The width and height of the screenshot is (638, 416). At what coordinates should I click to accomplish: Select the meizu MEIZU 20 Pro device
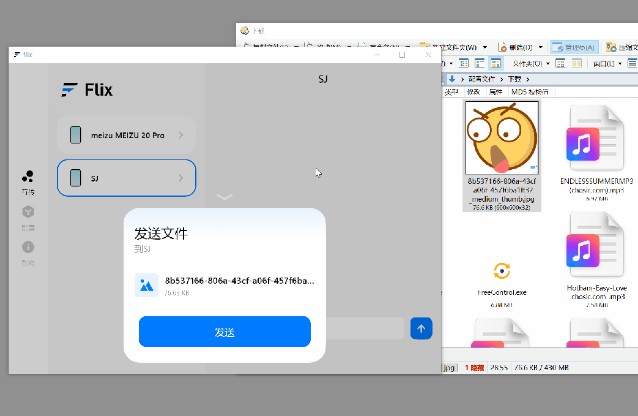point(127,135)
